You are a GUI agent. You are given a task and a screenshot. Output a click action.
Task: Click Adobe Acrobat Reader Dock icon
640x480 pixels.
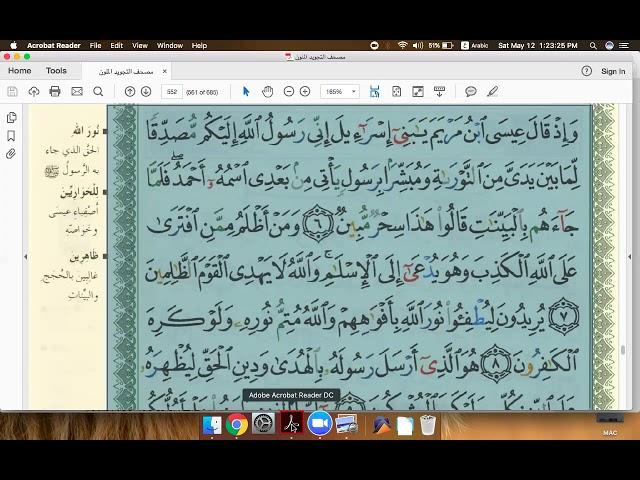tap(291, 424)
